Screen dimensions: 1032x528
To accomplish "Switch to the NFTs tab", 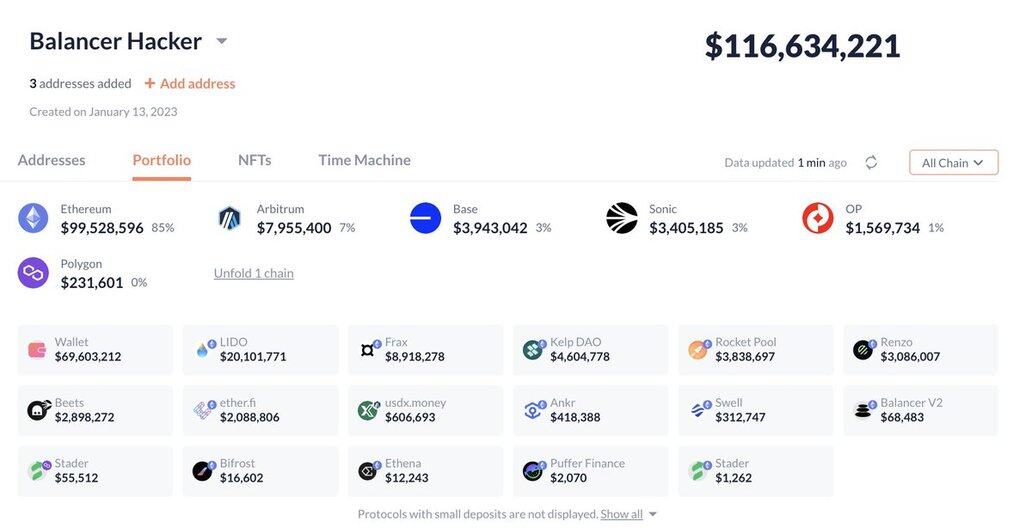I will (254, 160).
